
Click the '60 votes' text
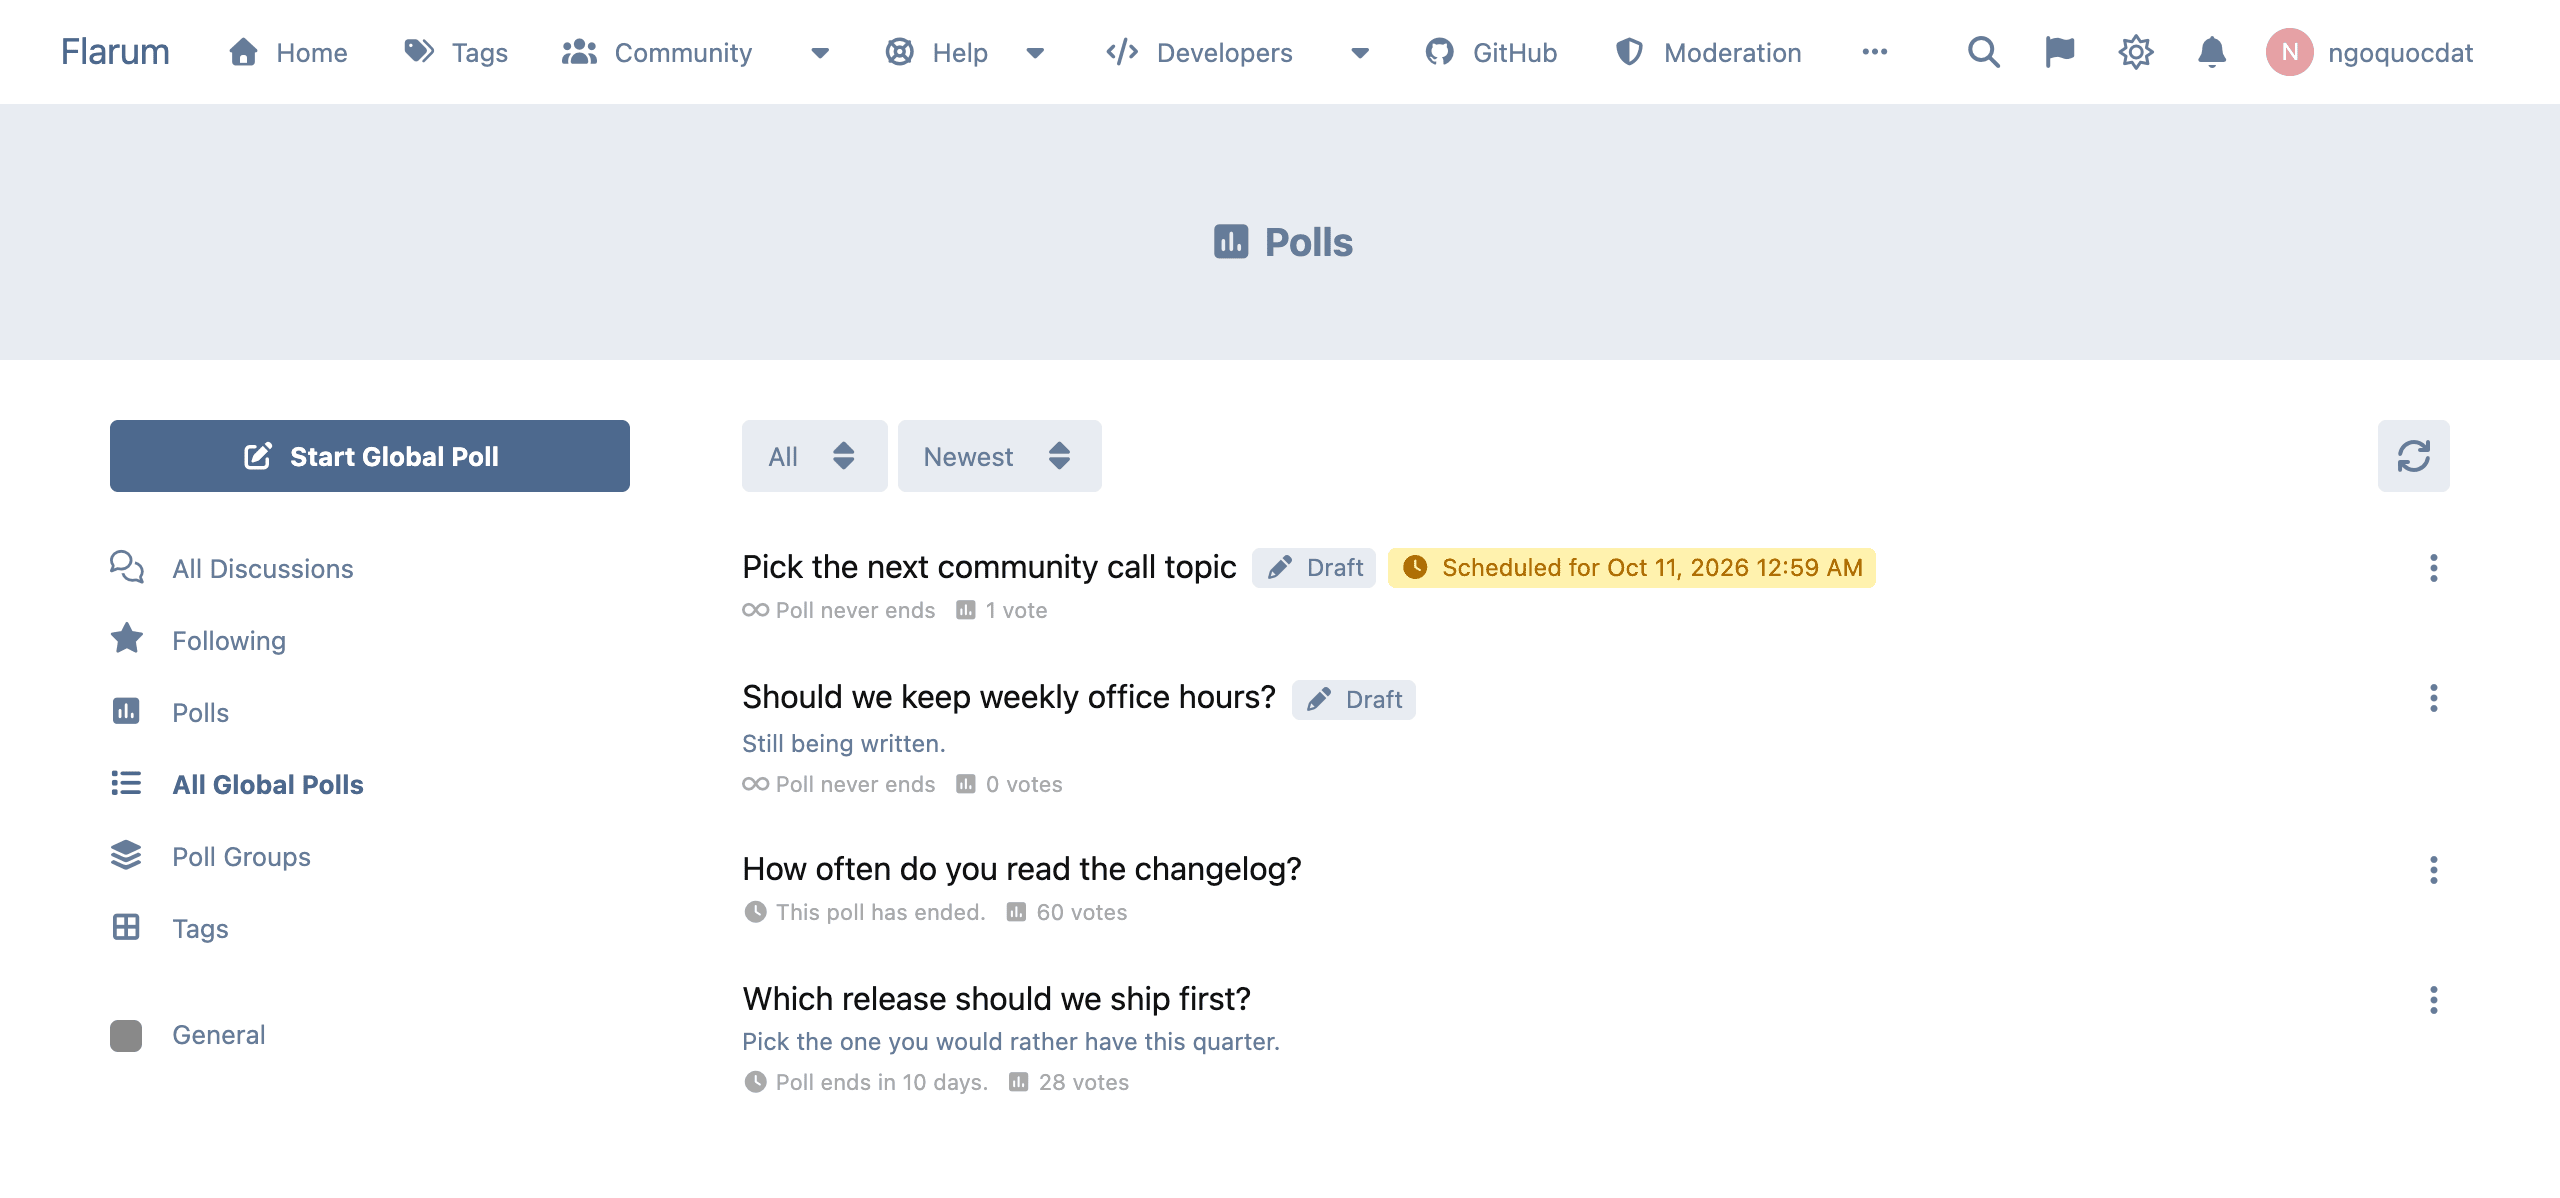(x=1081, y=912)
